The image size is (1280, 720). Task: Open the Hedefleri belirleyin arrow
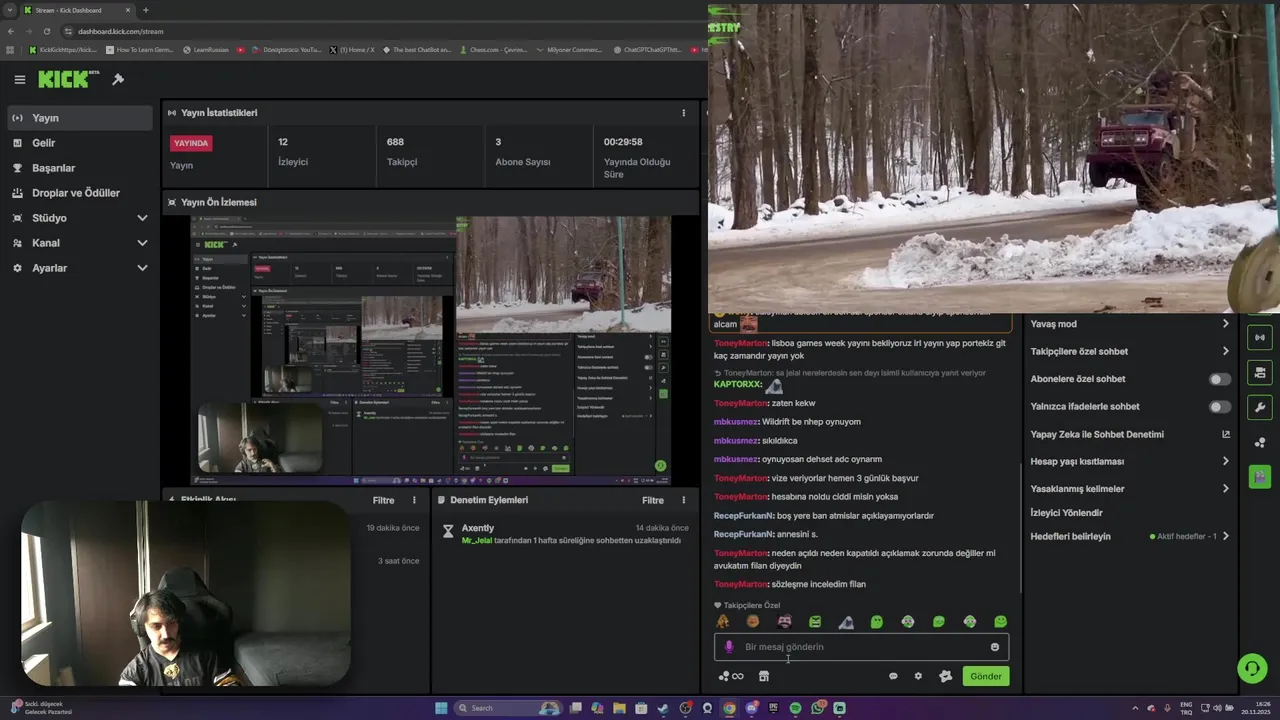[1226, 536]
